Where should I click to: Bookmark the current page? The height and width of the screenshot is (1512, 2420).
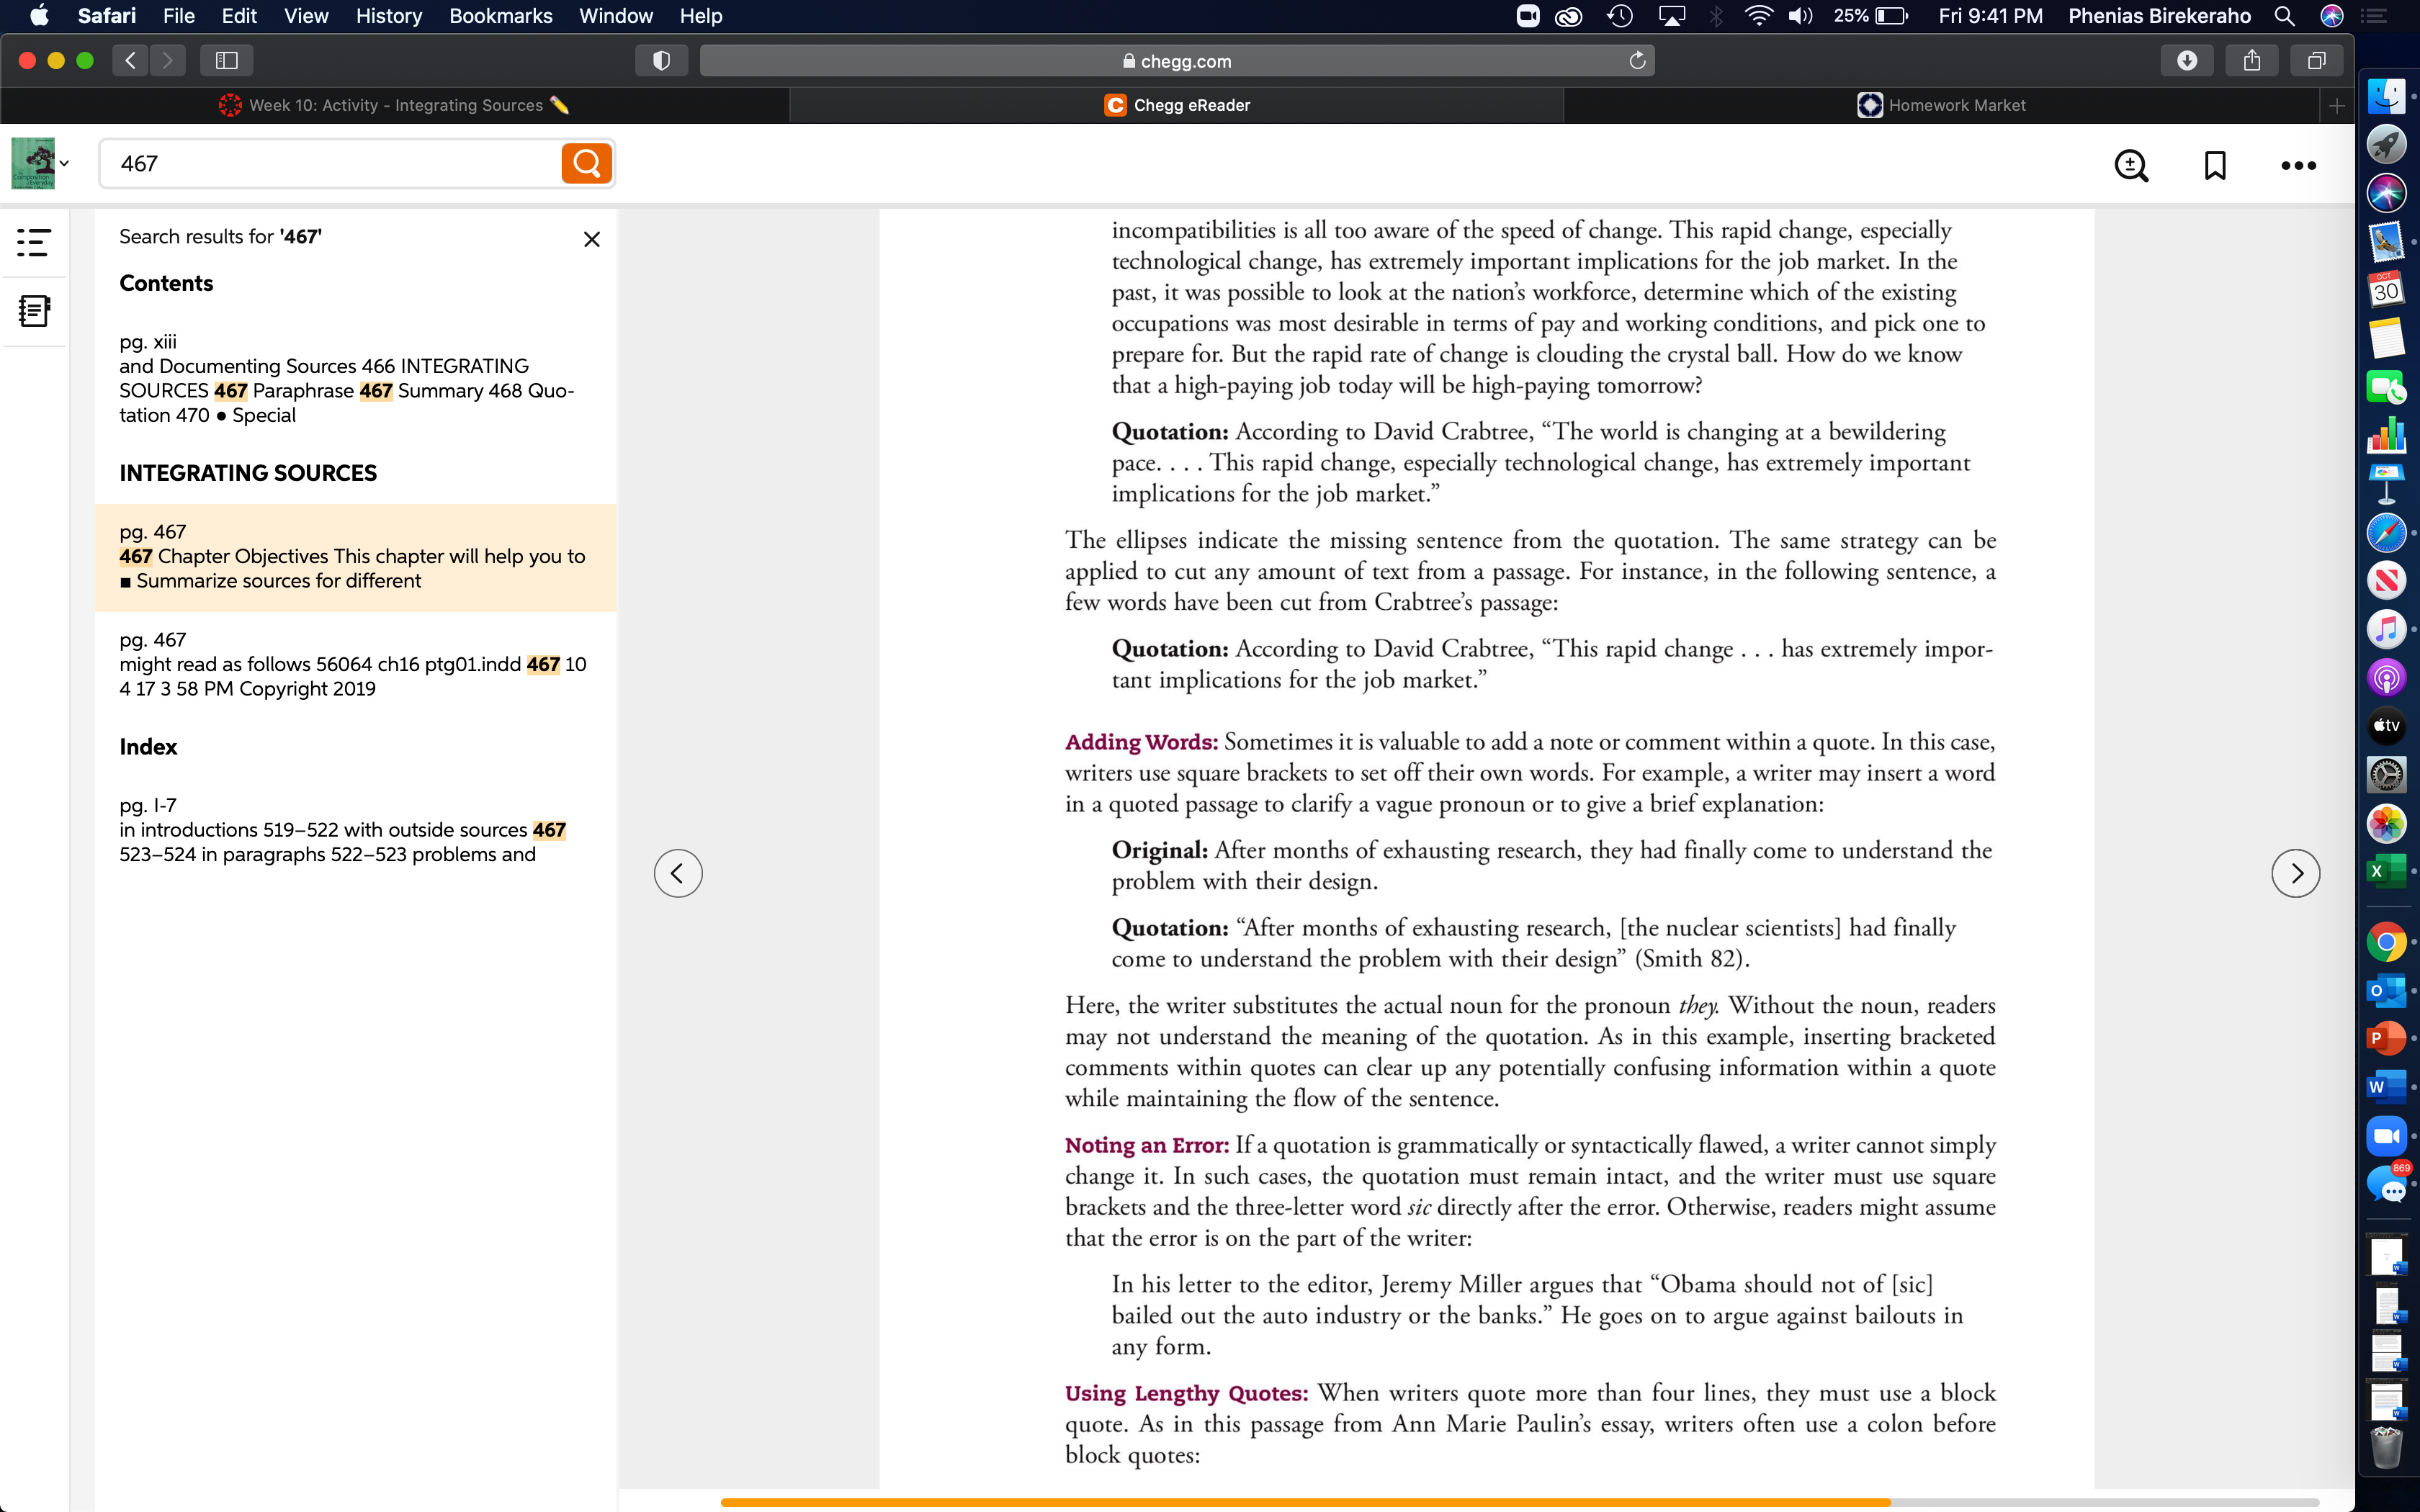pyautogui.click(x=2215, y=165)
